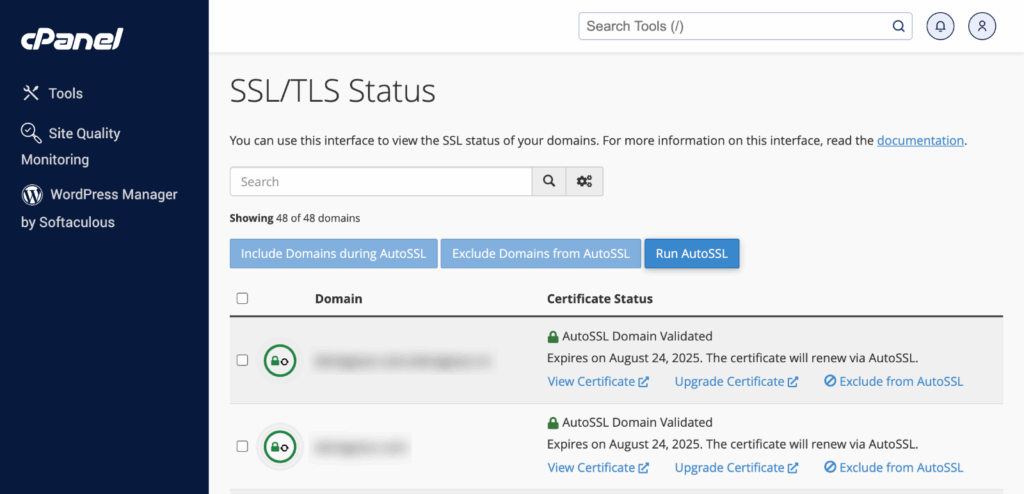Click the WordPress logo icon

pos(32,195)
